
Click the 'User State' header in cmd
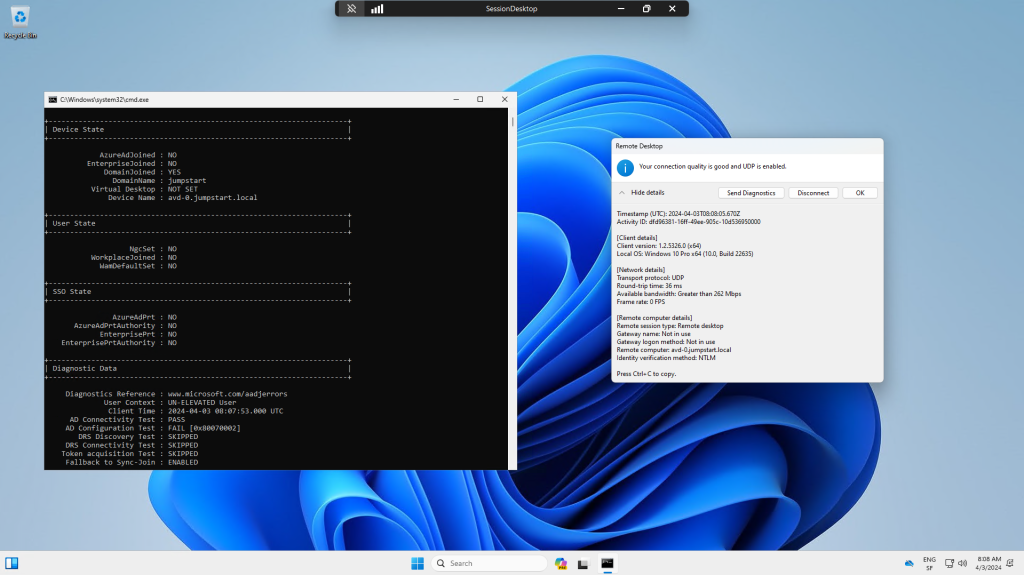tap(74, 223)
